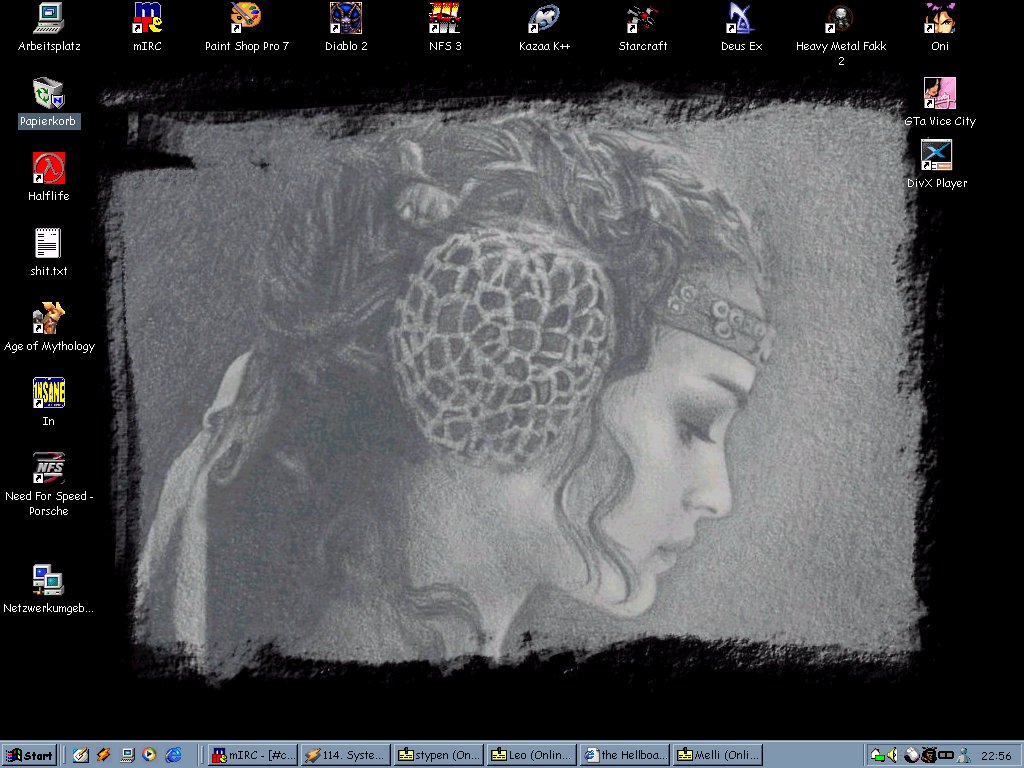Image resolution: width=1024 pixels, height=768 pixels.
Task: Switch to Leo (Onlin... chat window
Action: click(532, 756)
